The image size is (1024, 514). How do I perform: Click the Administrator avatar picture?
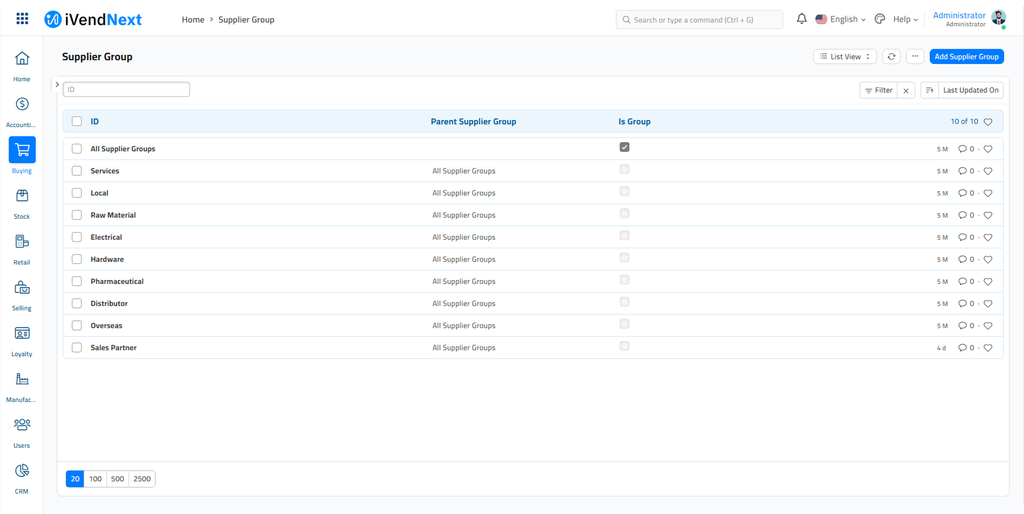(x=999, y=18)
